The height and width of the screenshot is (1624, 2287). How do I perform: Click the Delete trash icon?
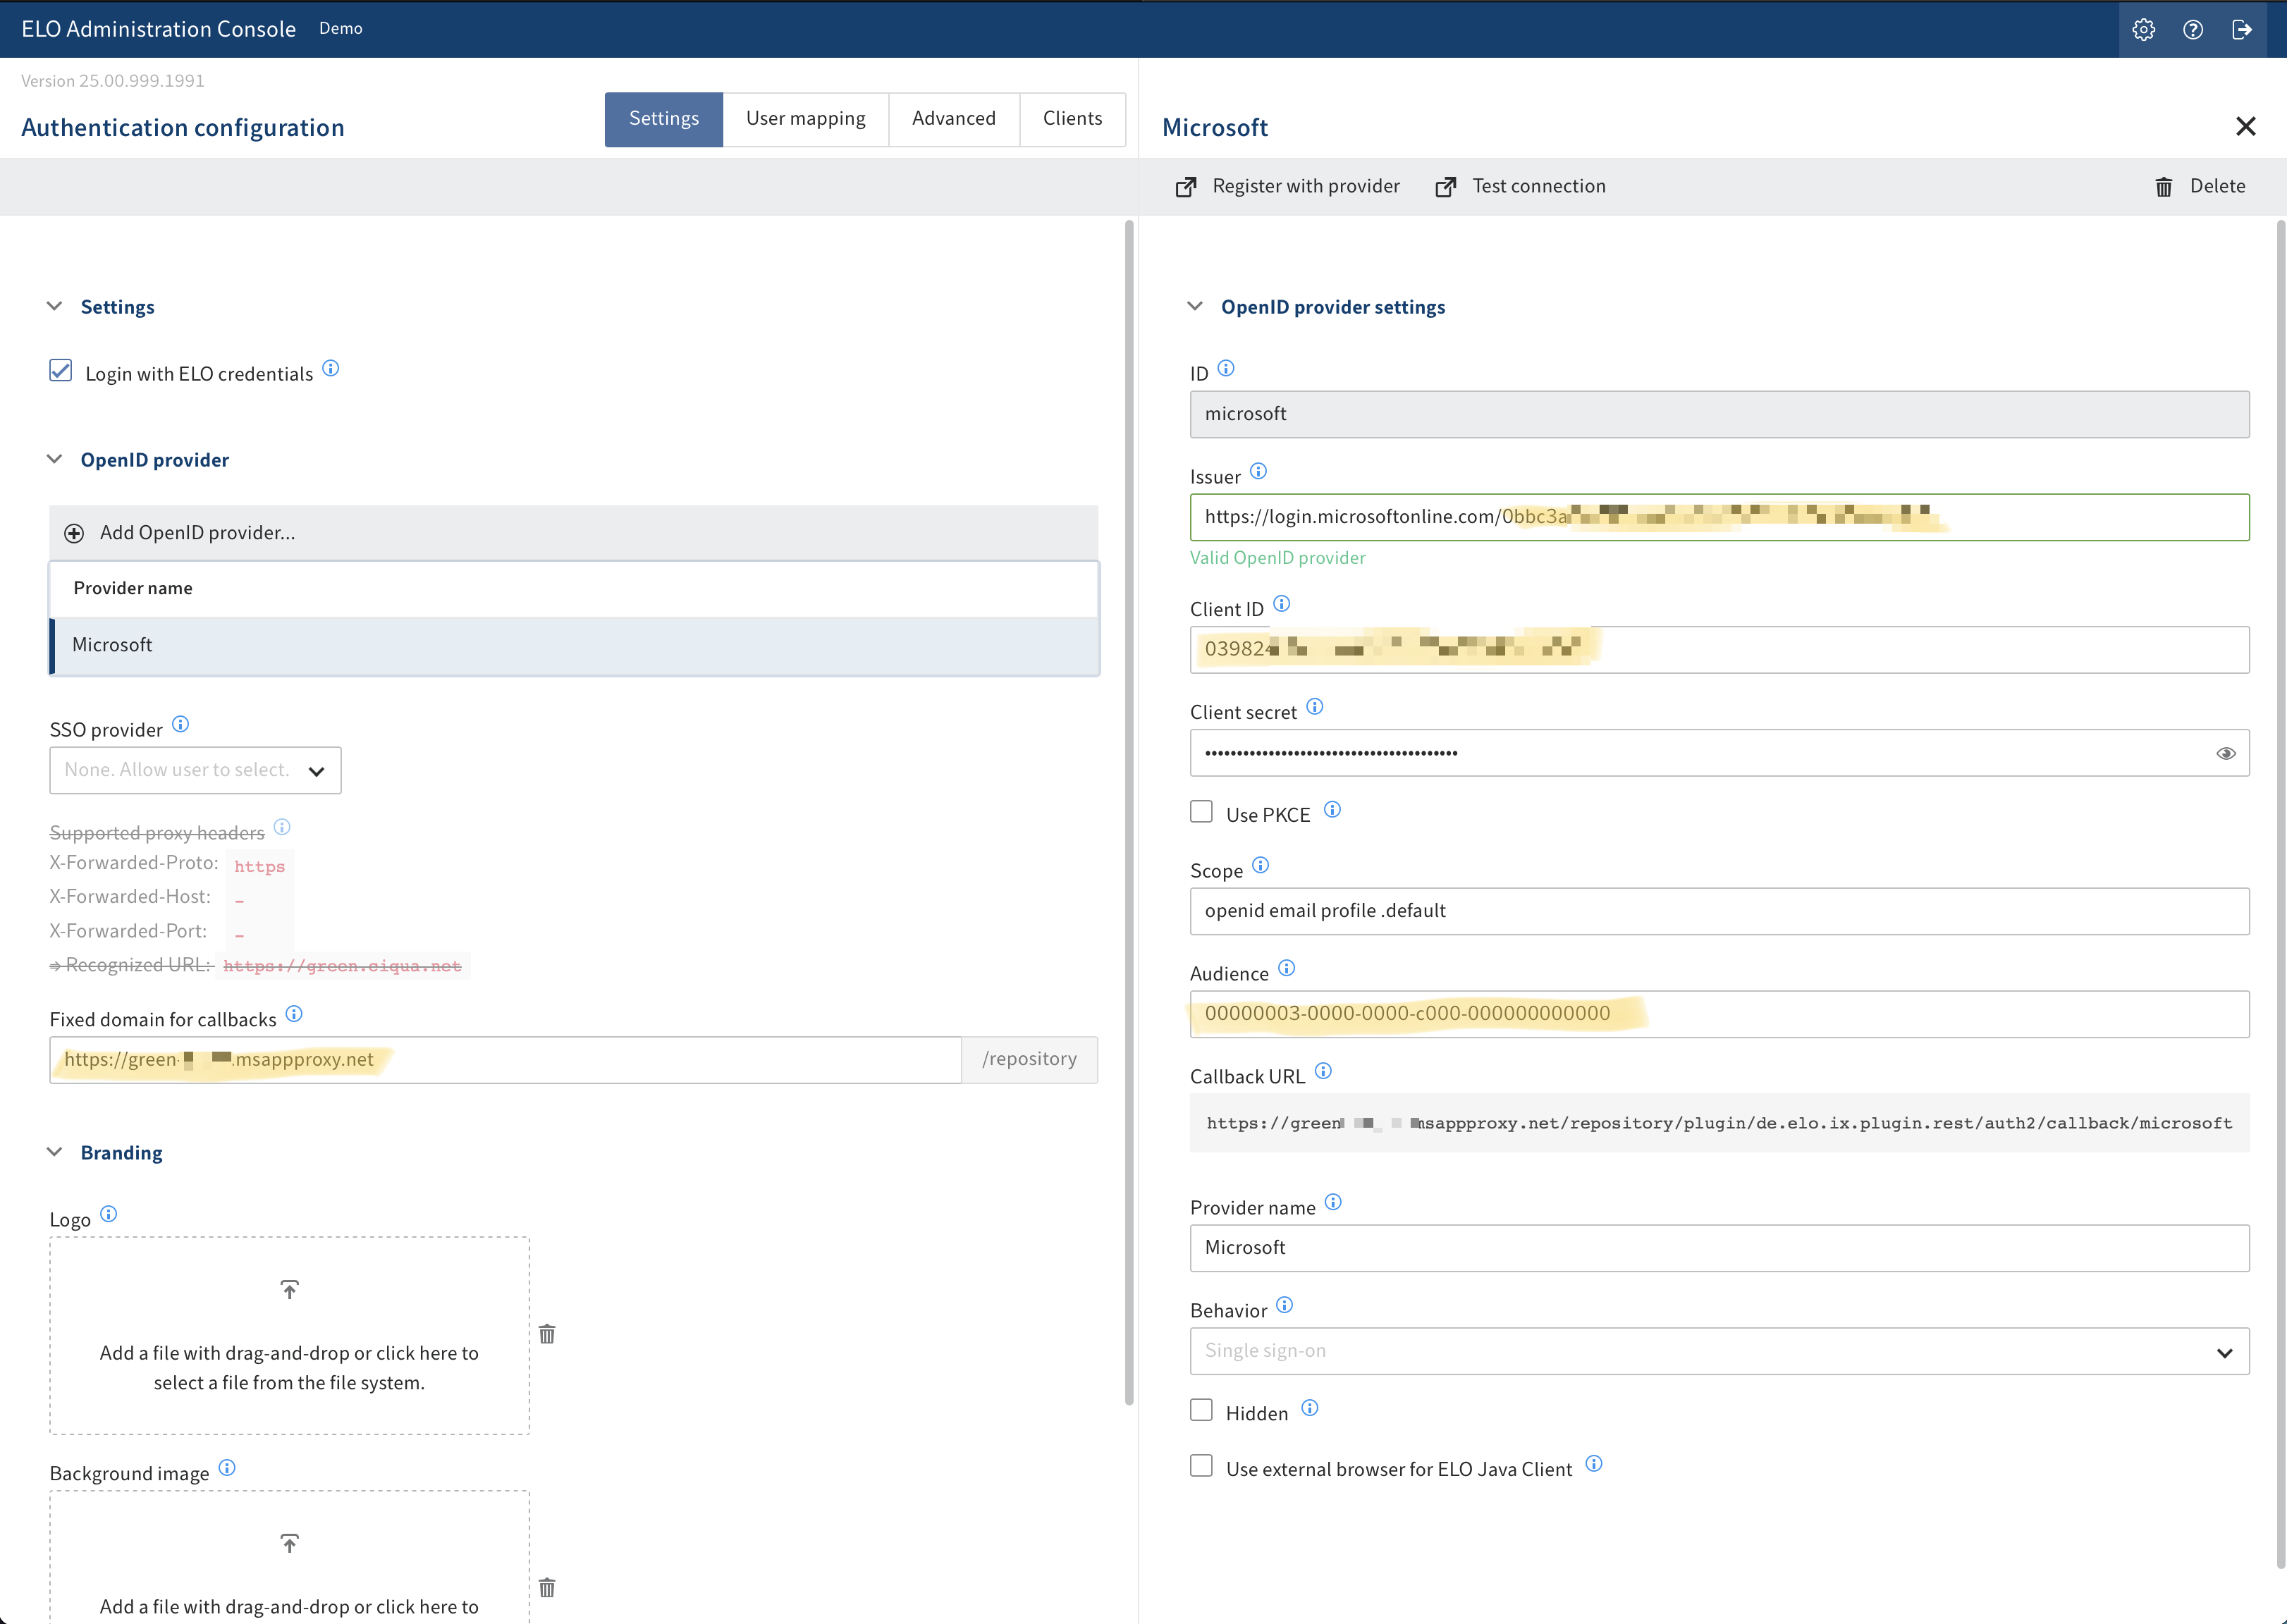click(x=2164, y=186)
